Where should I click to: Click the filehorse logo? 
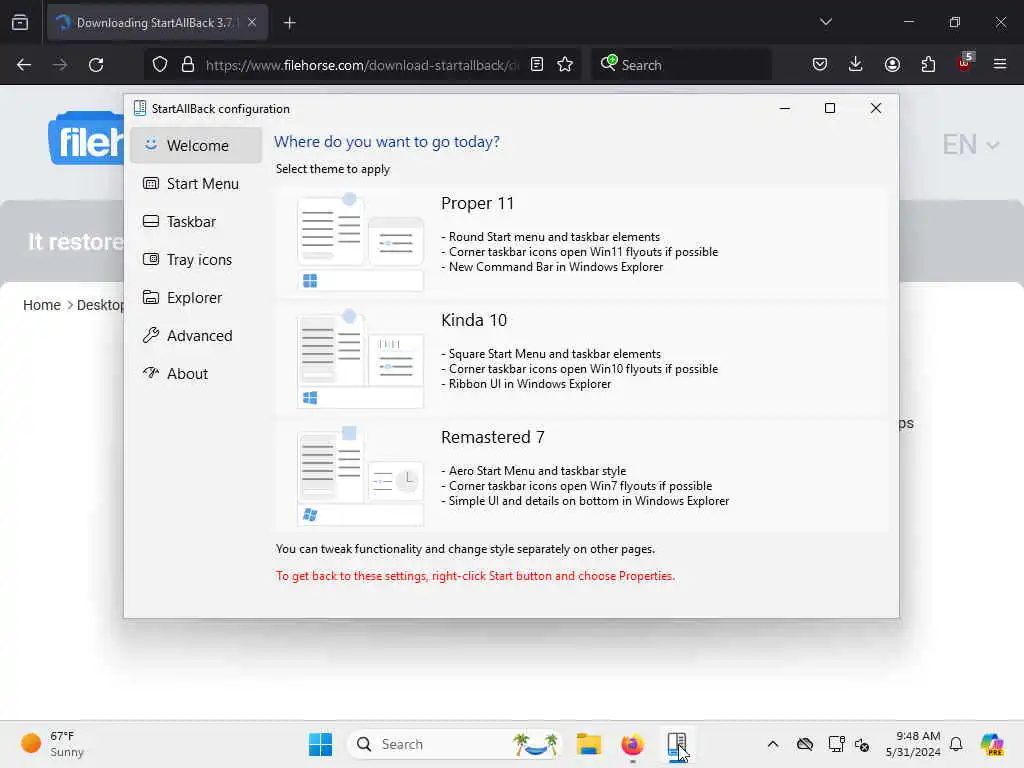point(86,138)
